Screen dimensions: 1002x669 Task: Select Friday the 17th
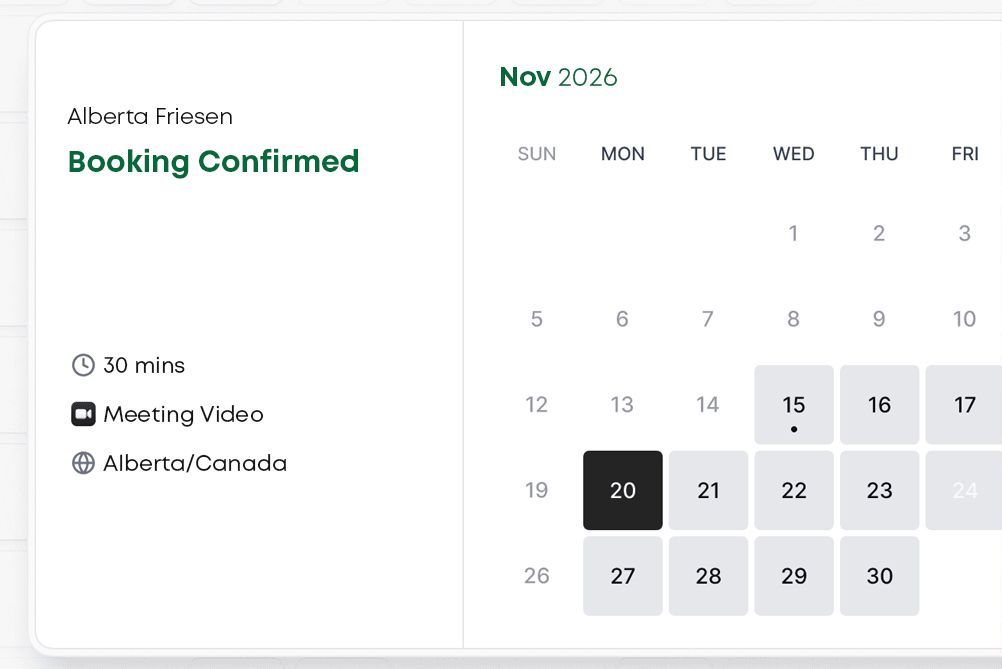[x=964, y=405]
